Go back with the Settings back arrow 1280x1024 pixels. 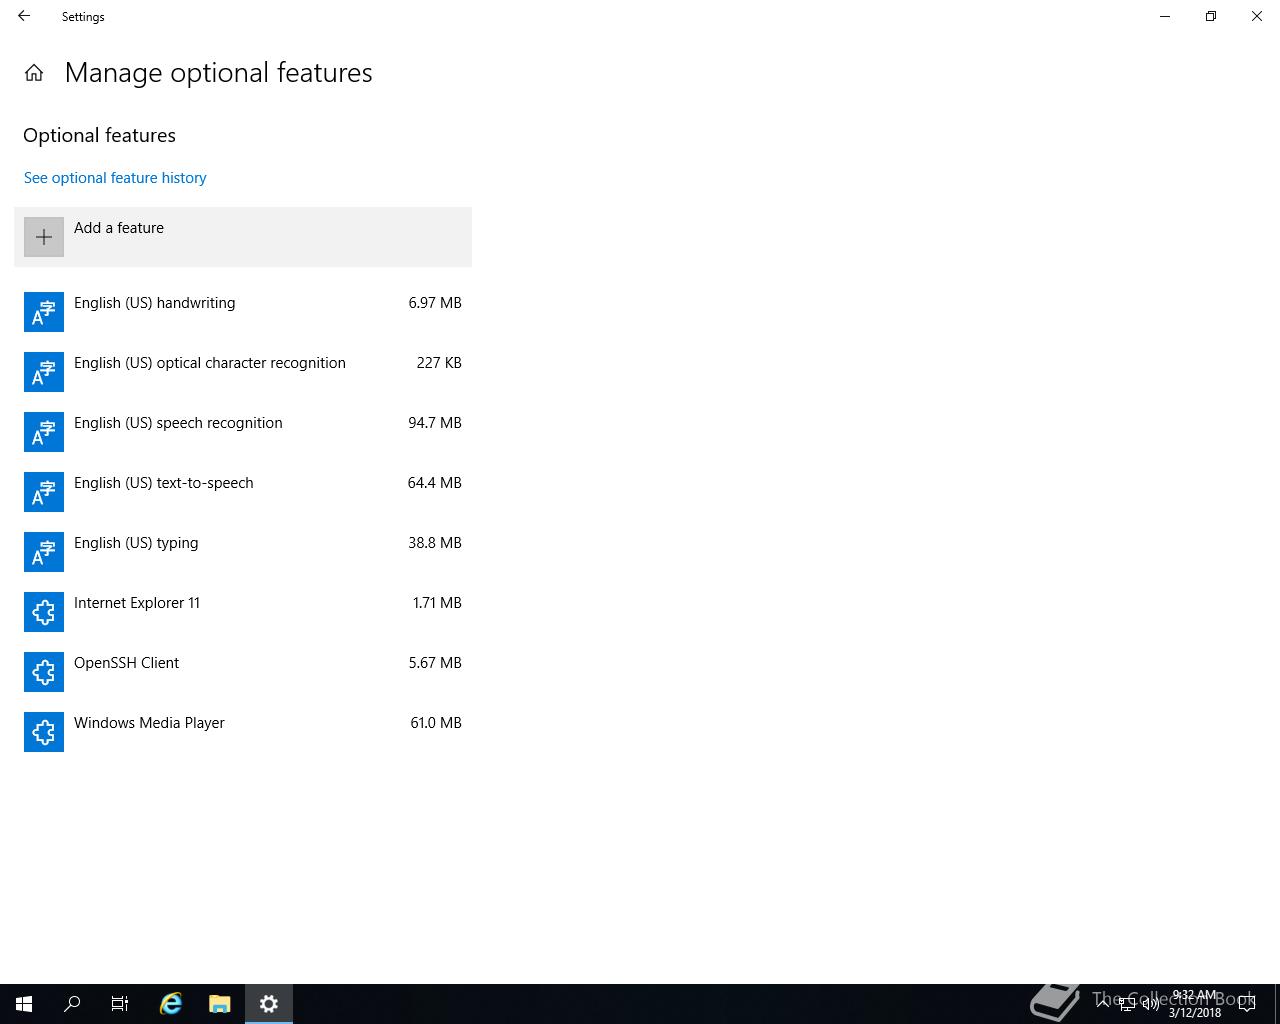tap(24, 16)
